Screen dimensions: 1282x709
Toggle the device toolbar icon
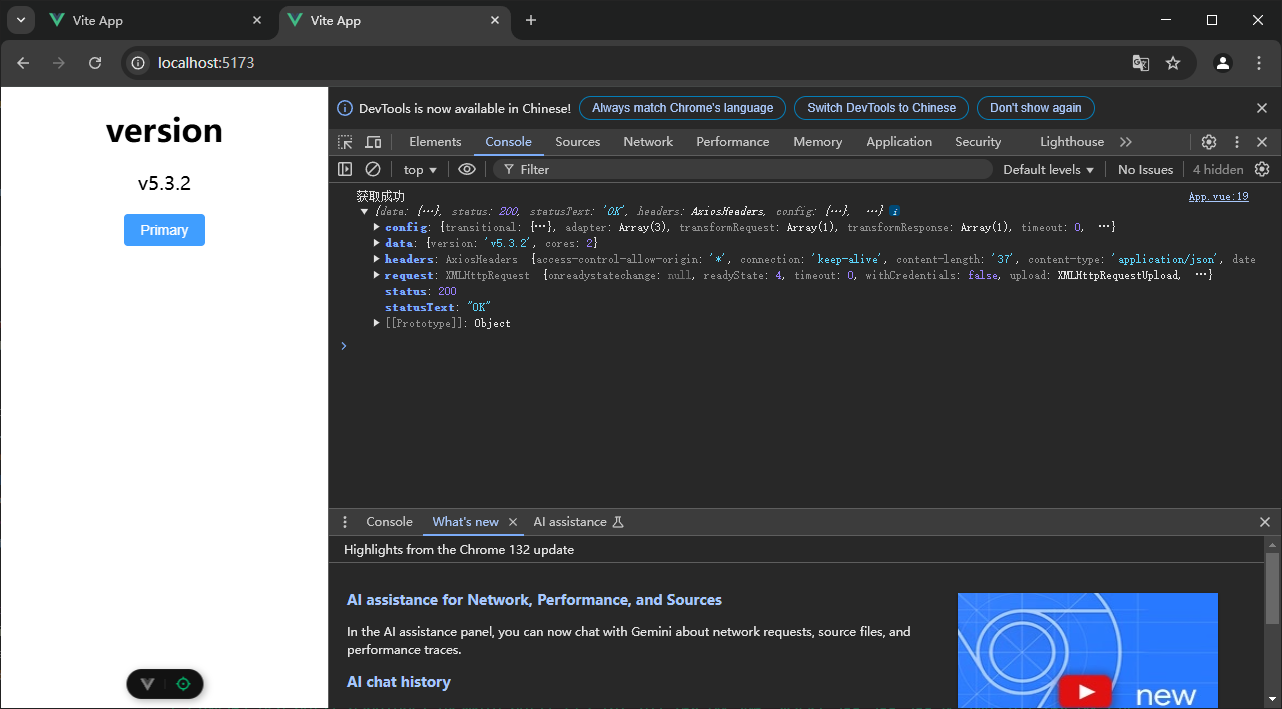pos(373,142)
